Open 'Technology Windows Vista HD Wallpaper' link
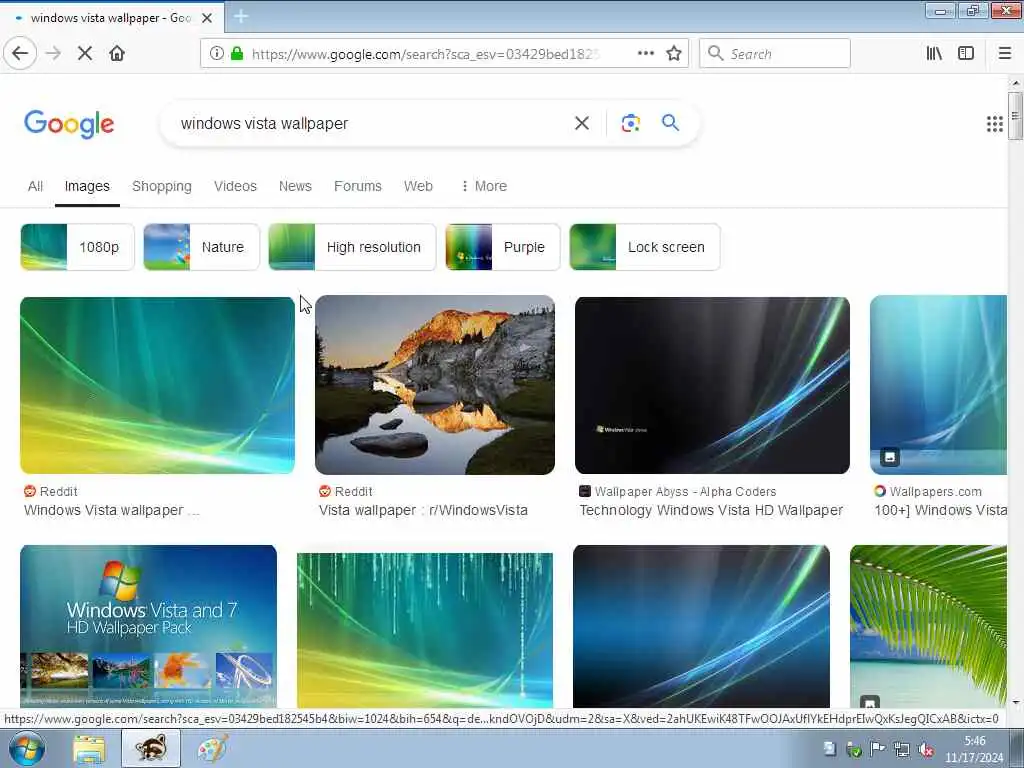 (x=711, y=511)
